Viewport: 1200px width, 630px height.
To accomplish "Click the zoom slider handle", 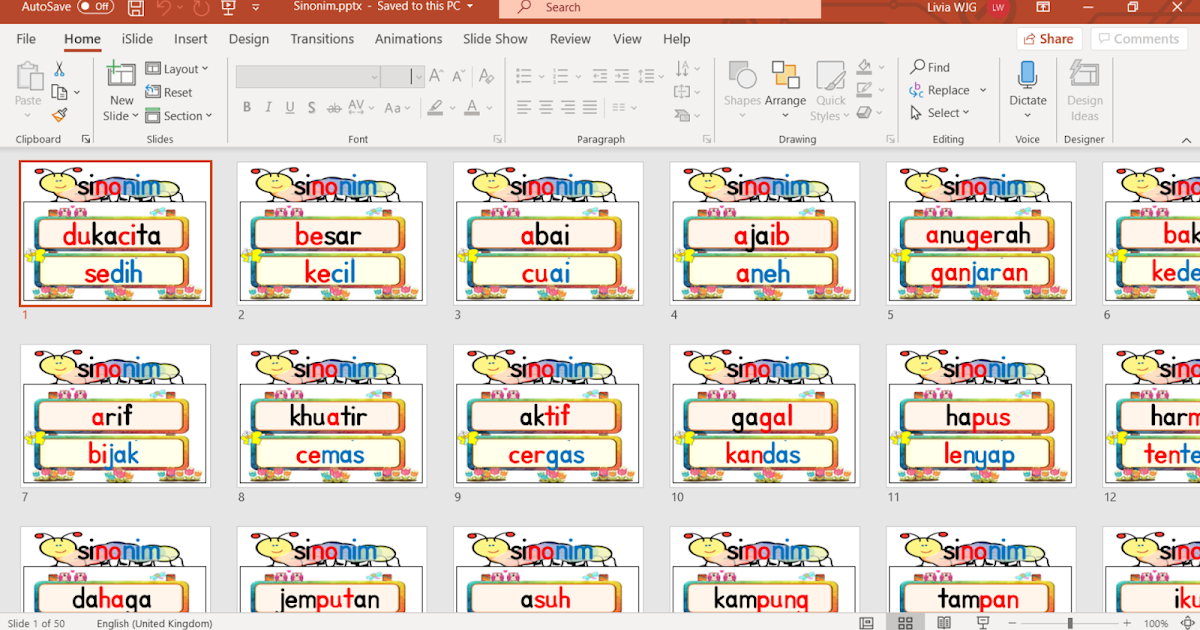I will [x=1070, y=623].
